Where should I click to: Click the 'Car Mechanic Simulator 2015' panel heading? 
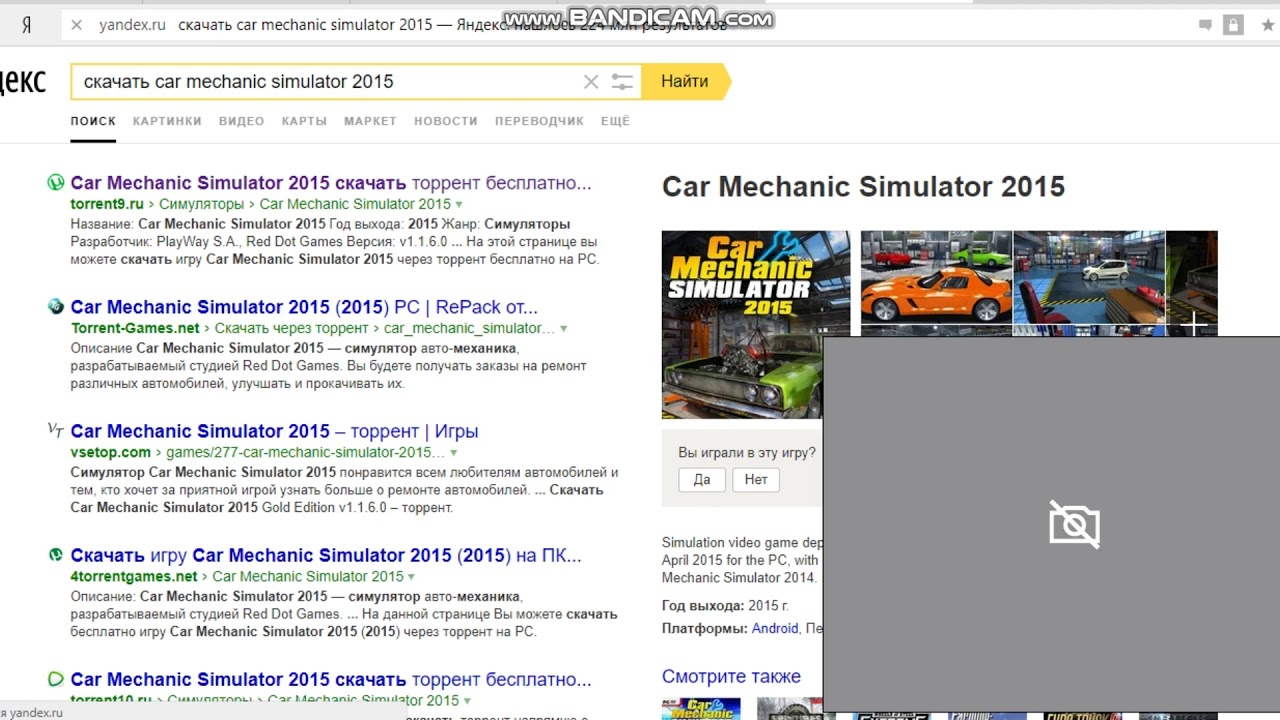tap(863, 187)
